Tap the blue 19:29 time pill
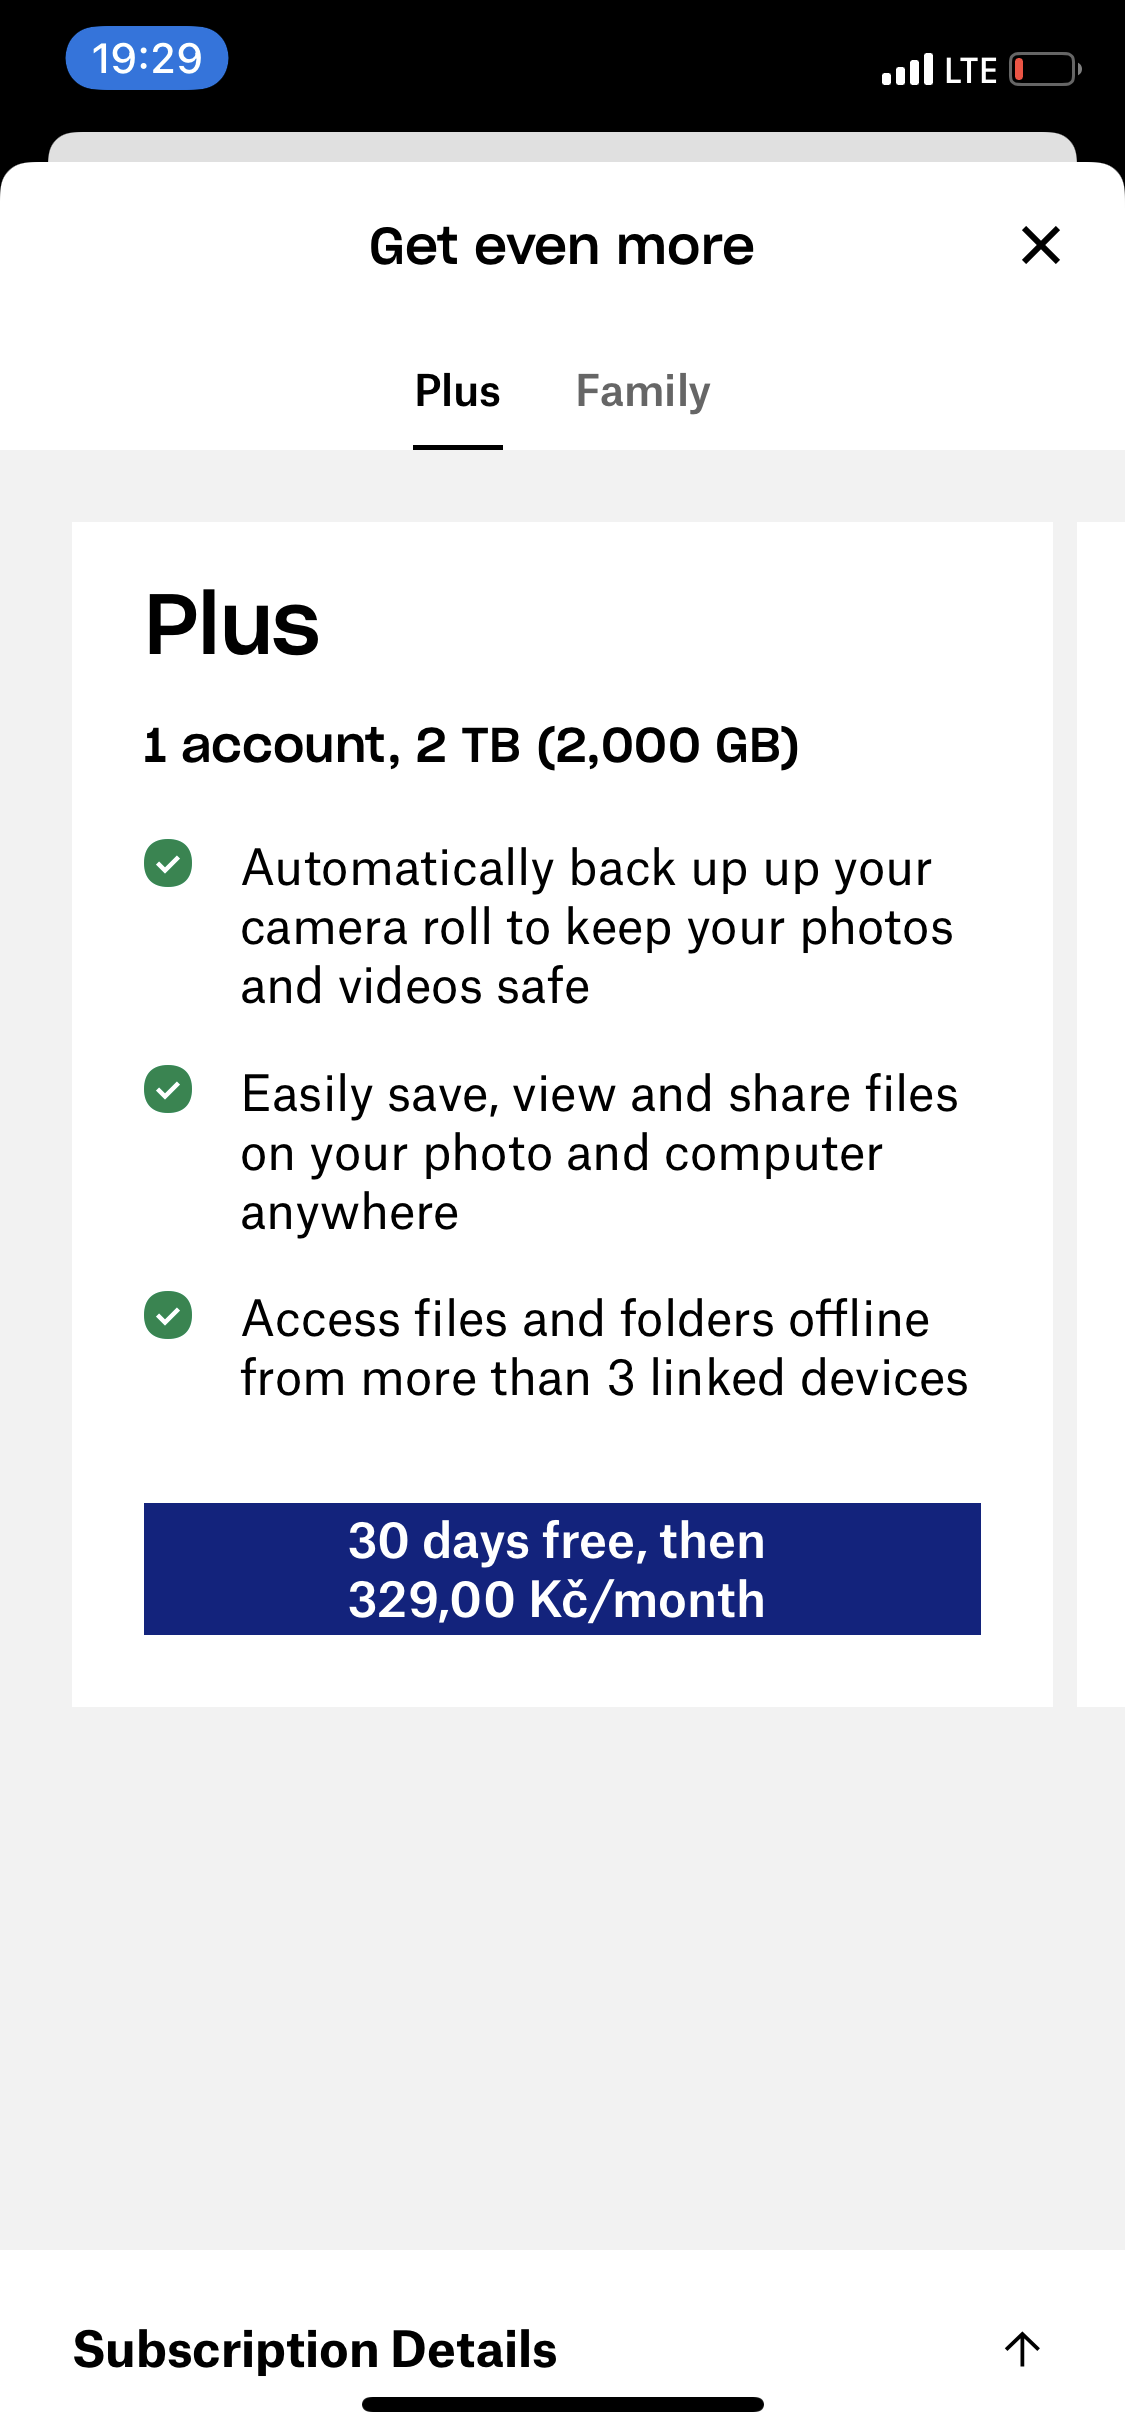The image size is (1125, 2436). pos(147,58)
